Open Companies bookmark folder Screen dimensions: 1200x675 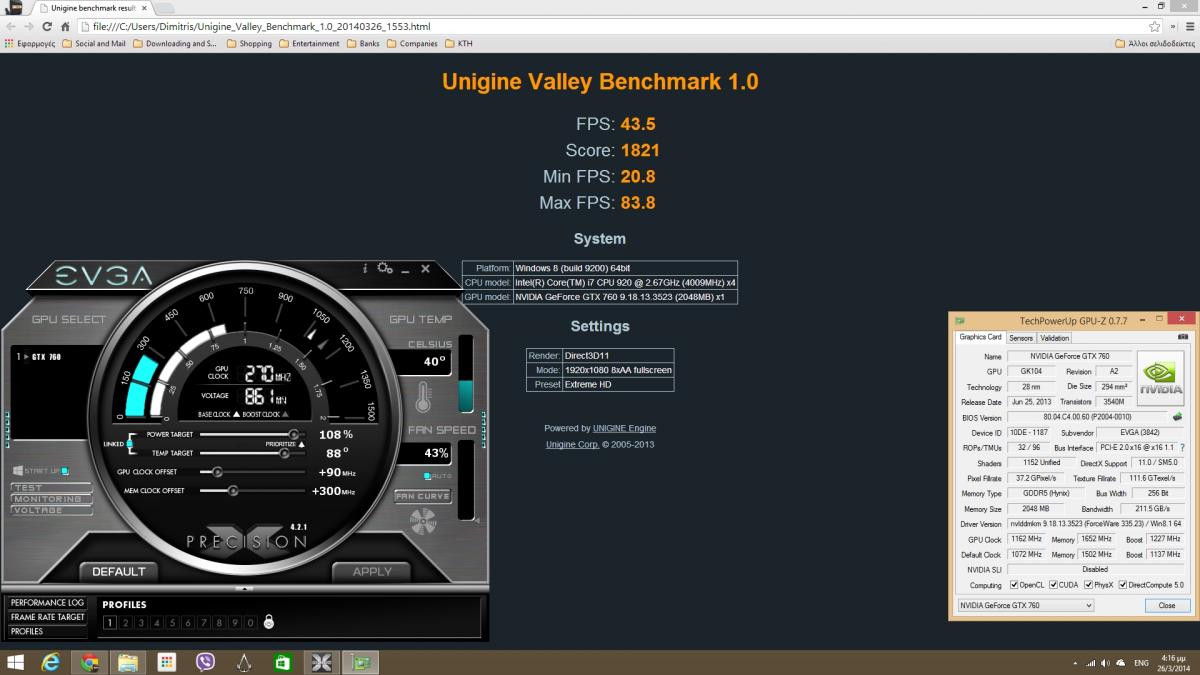[413, 44]
